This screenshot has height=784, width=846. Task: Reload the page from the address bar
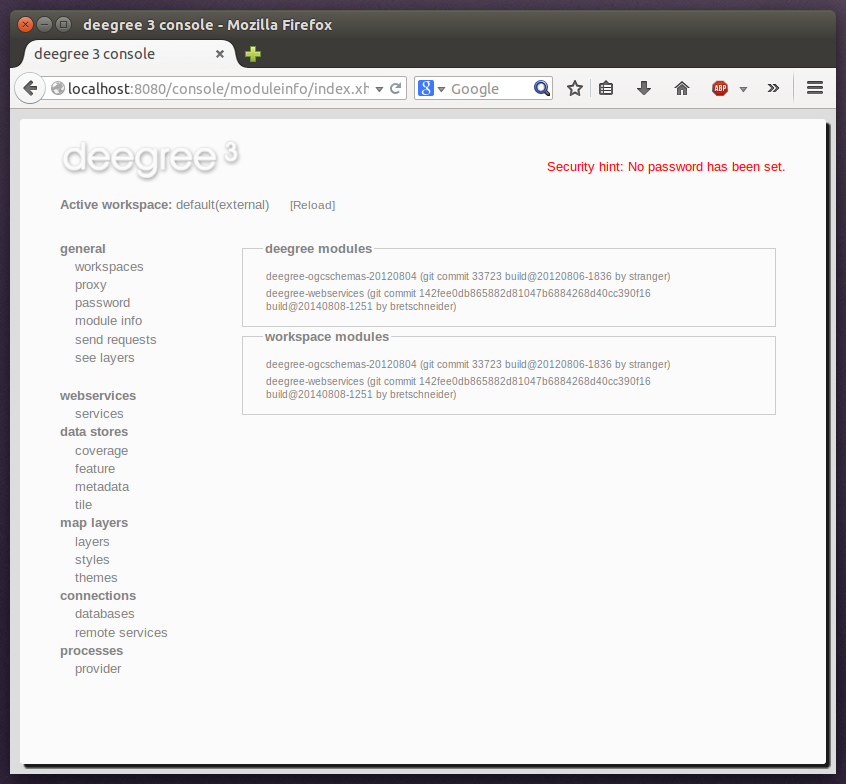396,88
